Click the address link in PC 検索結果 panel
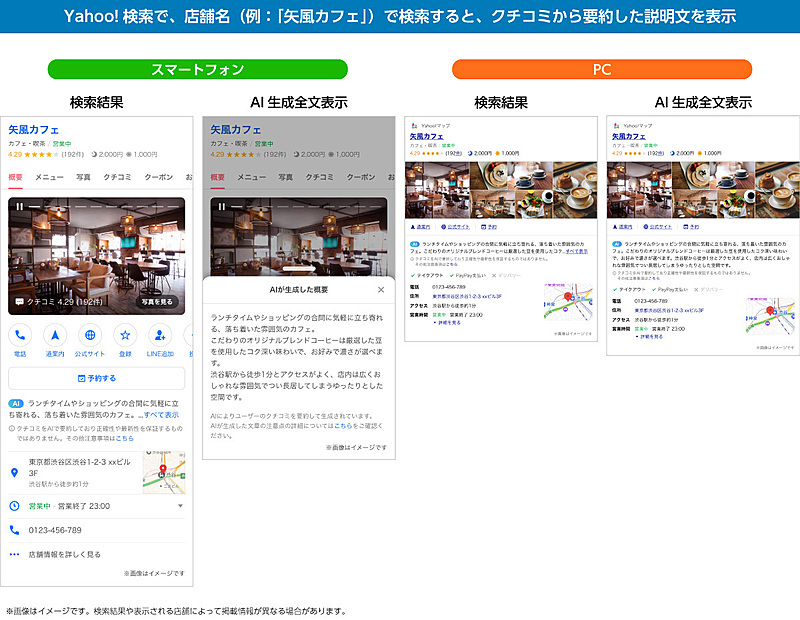 click(x=467, y=296)
